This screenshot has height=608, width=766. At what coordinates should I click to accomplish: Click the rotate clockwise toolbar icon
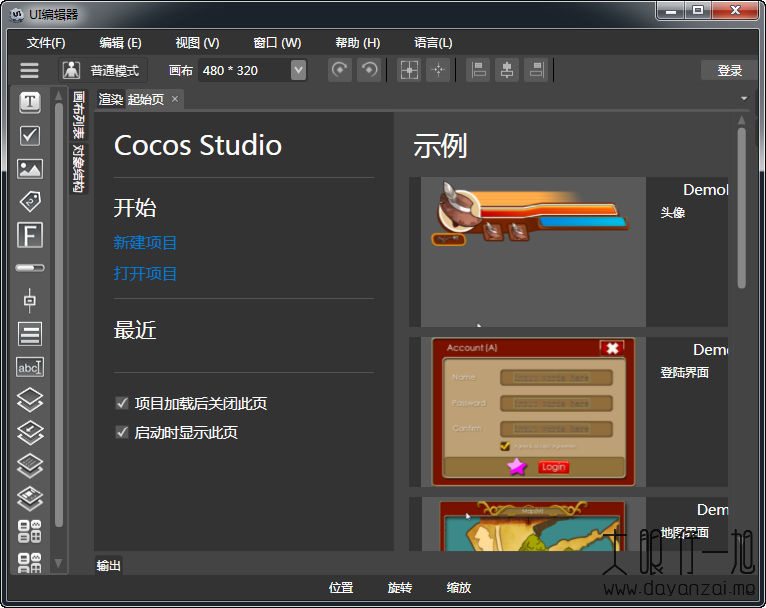(340, 70)
